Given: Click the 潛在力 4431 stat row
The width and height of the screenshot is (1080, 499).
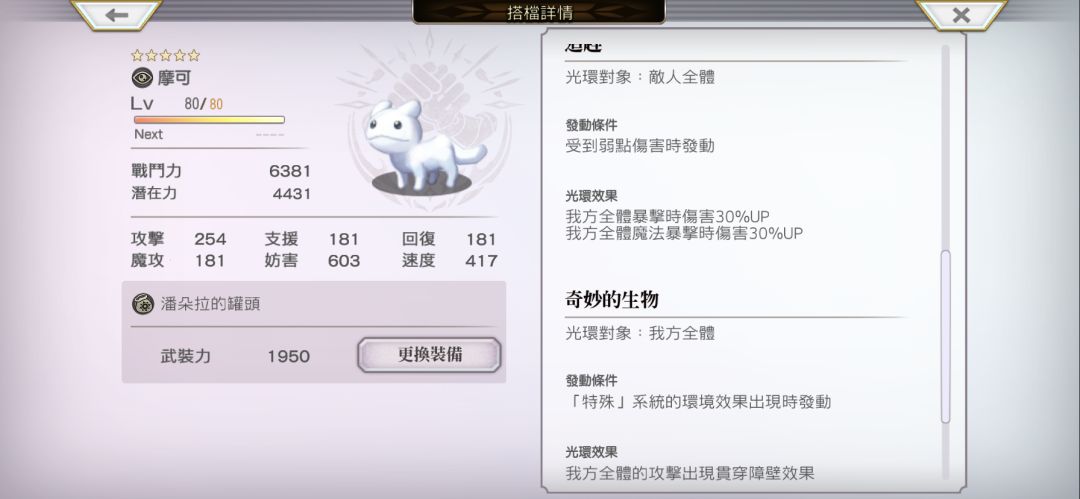Looking at the screenshot, I should pos(220,194).
